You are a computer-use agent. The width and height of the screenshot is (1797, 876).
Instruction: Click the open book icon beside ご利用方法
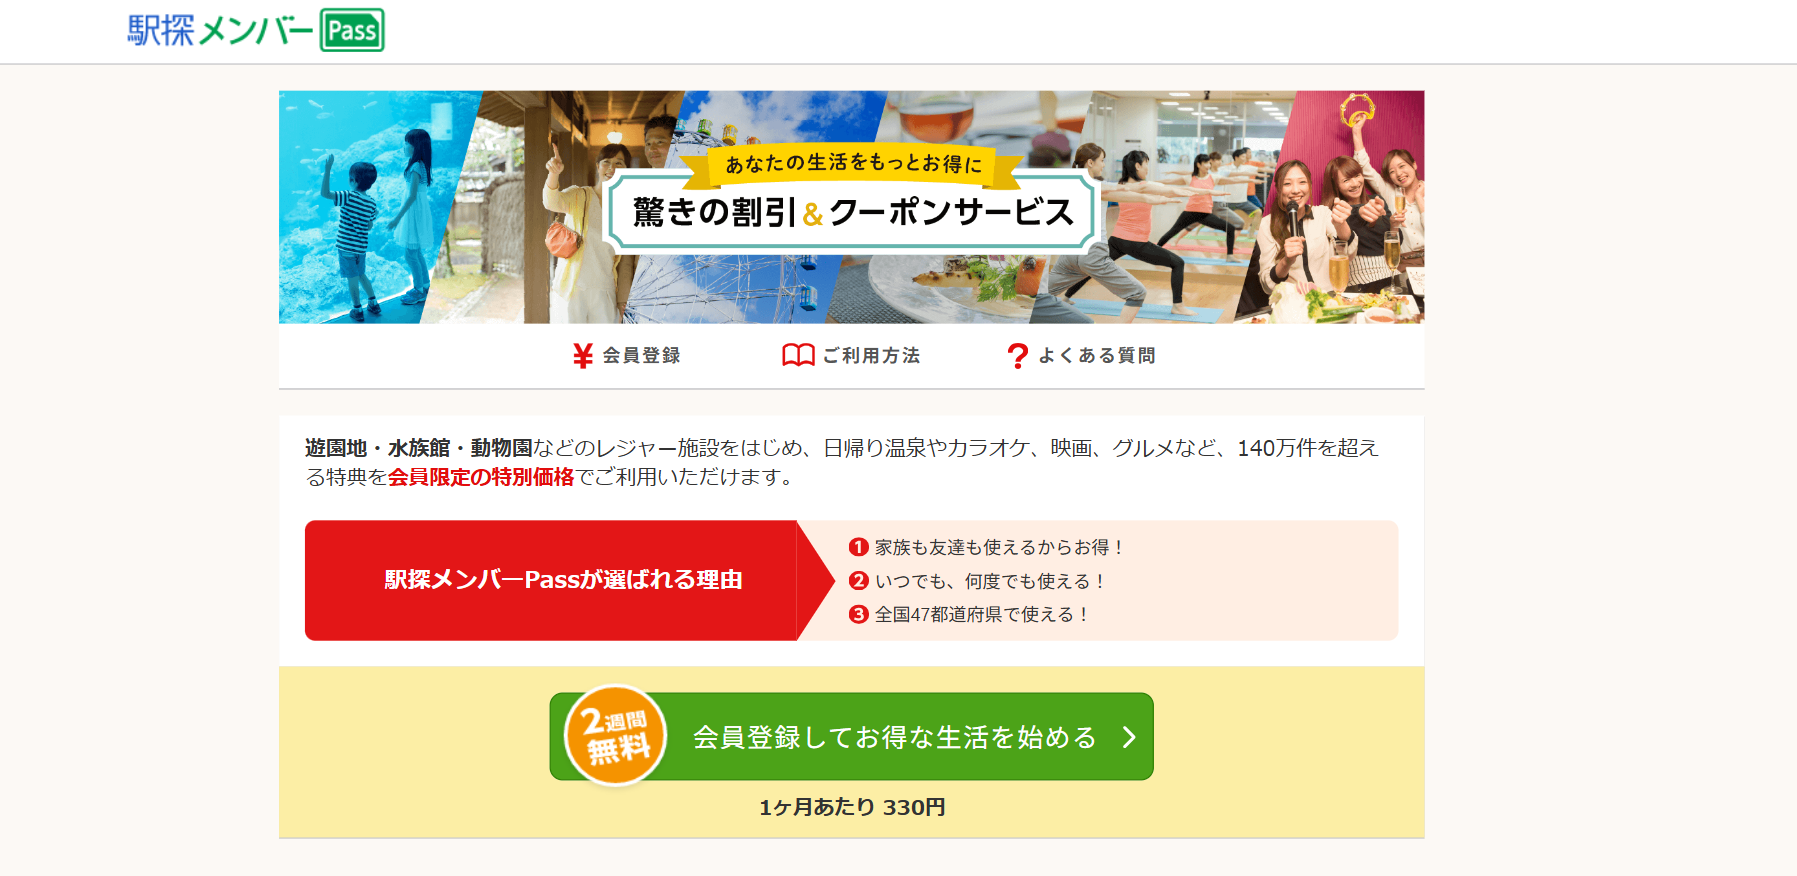[x=798, y=355]
